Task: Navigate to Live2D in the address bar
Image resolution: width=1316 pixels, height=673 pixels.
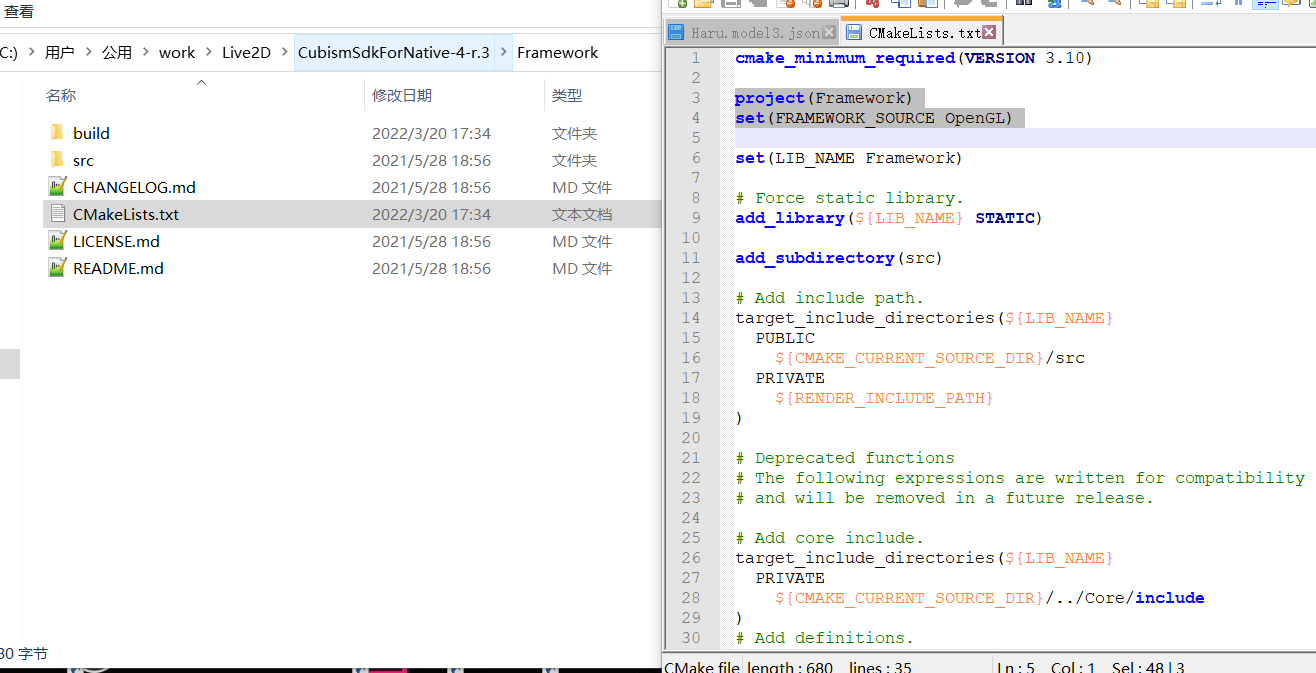Action: [x=246, y=52]
